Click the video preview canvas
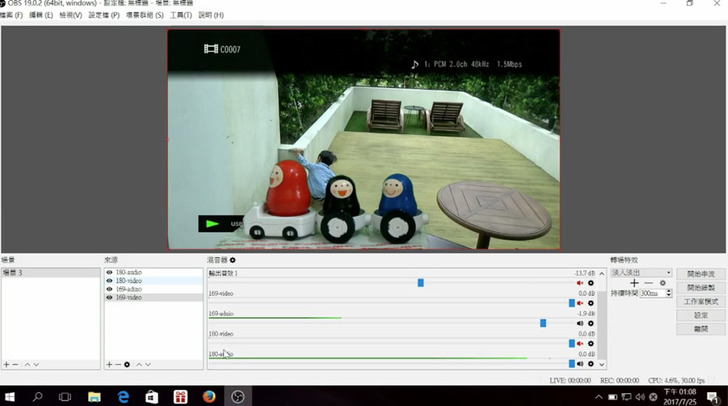 click(364, 139)
